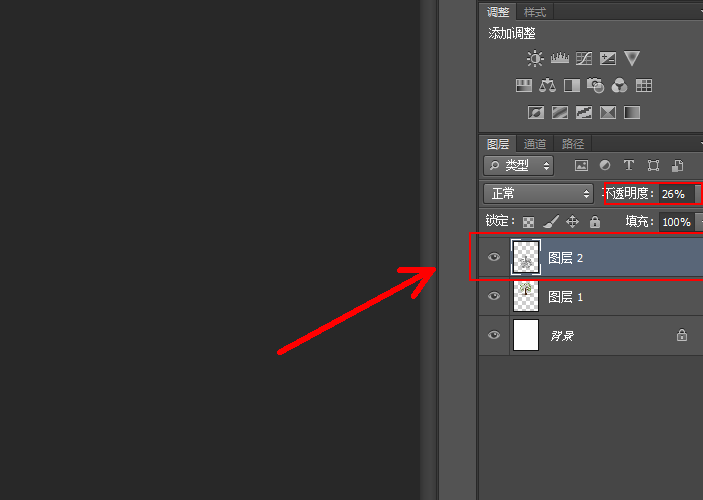The image size is (703, 500).
Task: Open the 类型 layer filter dropdown
Action: point(518,165)
